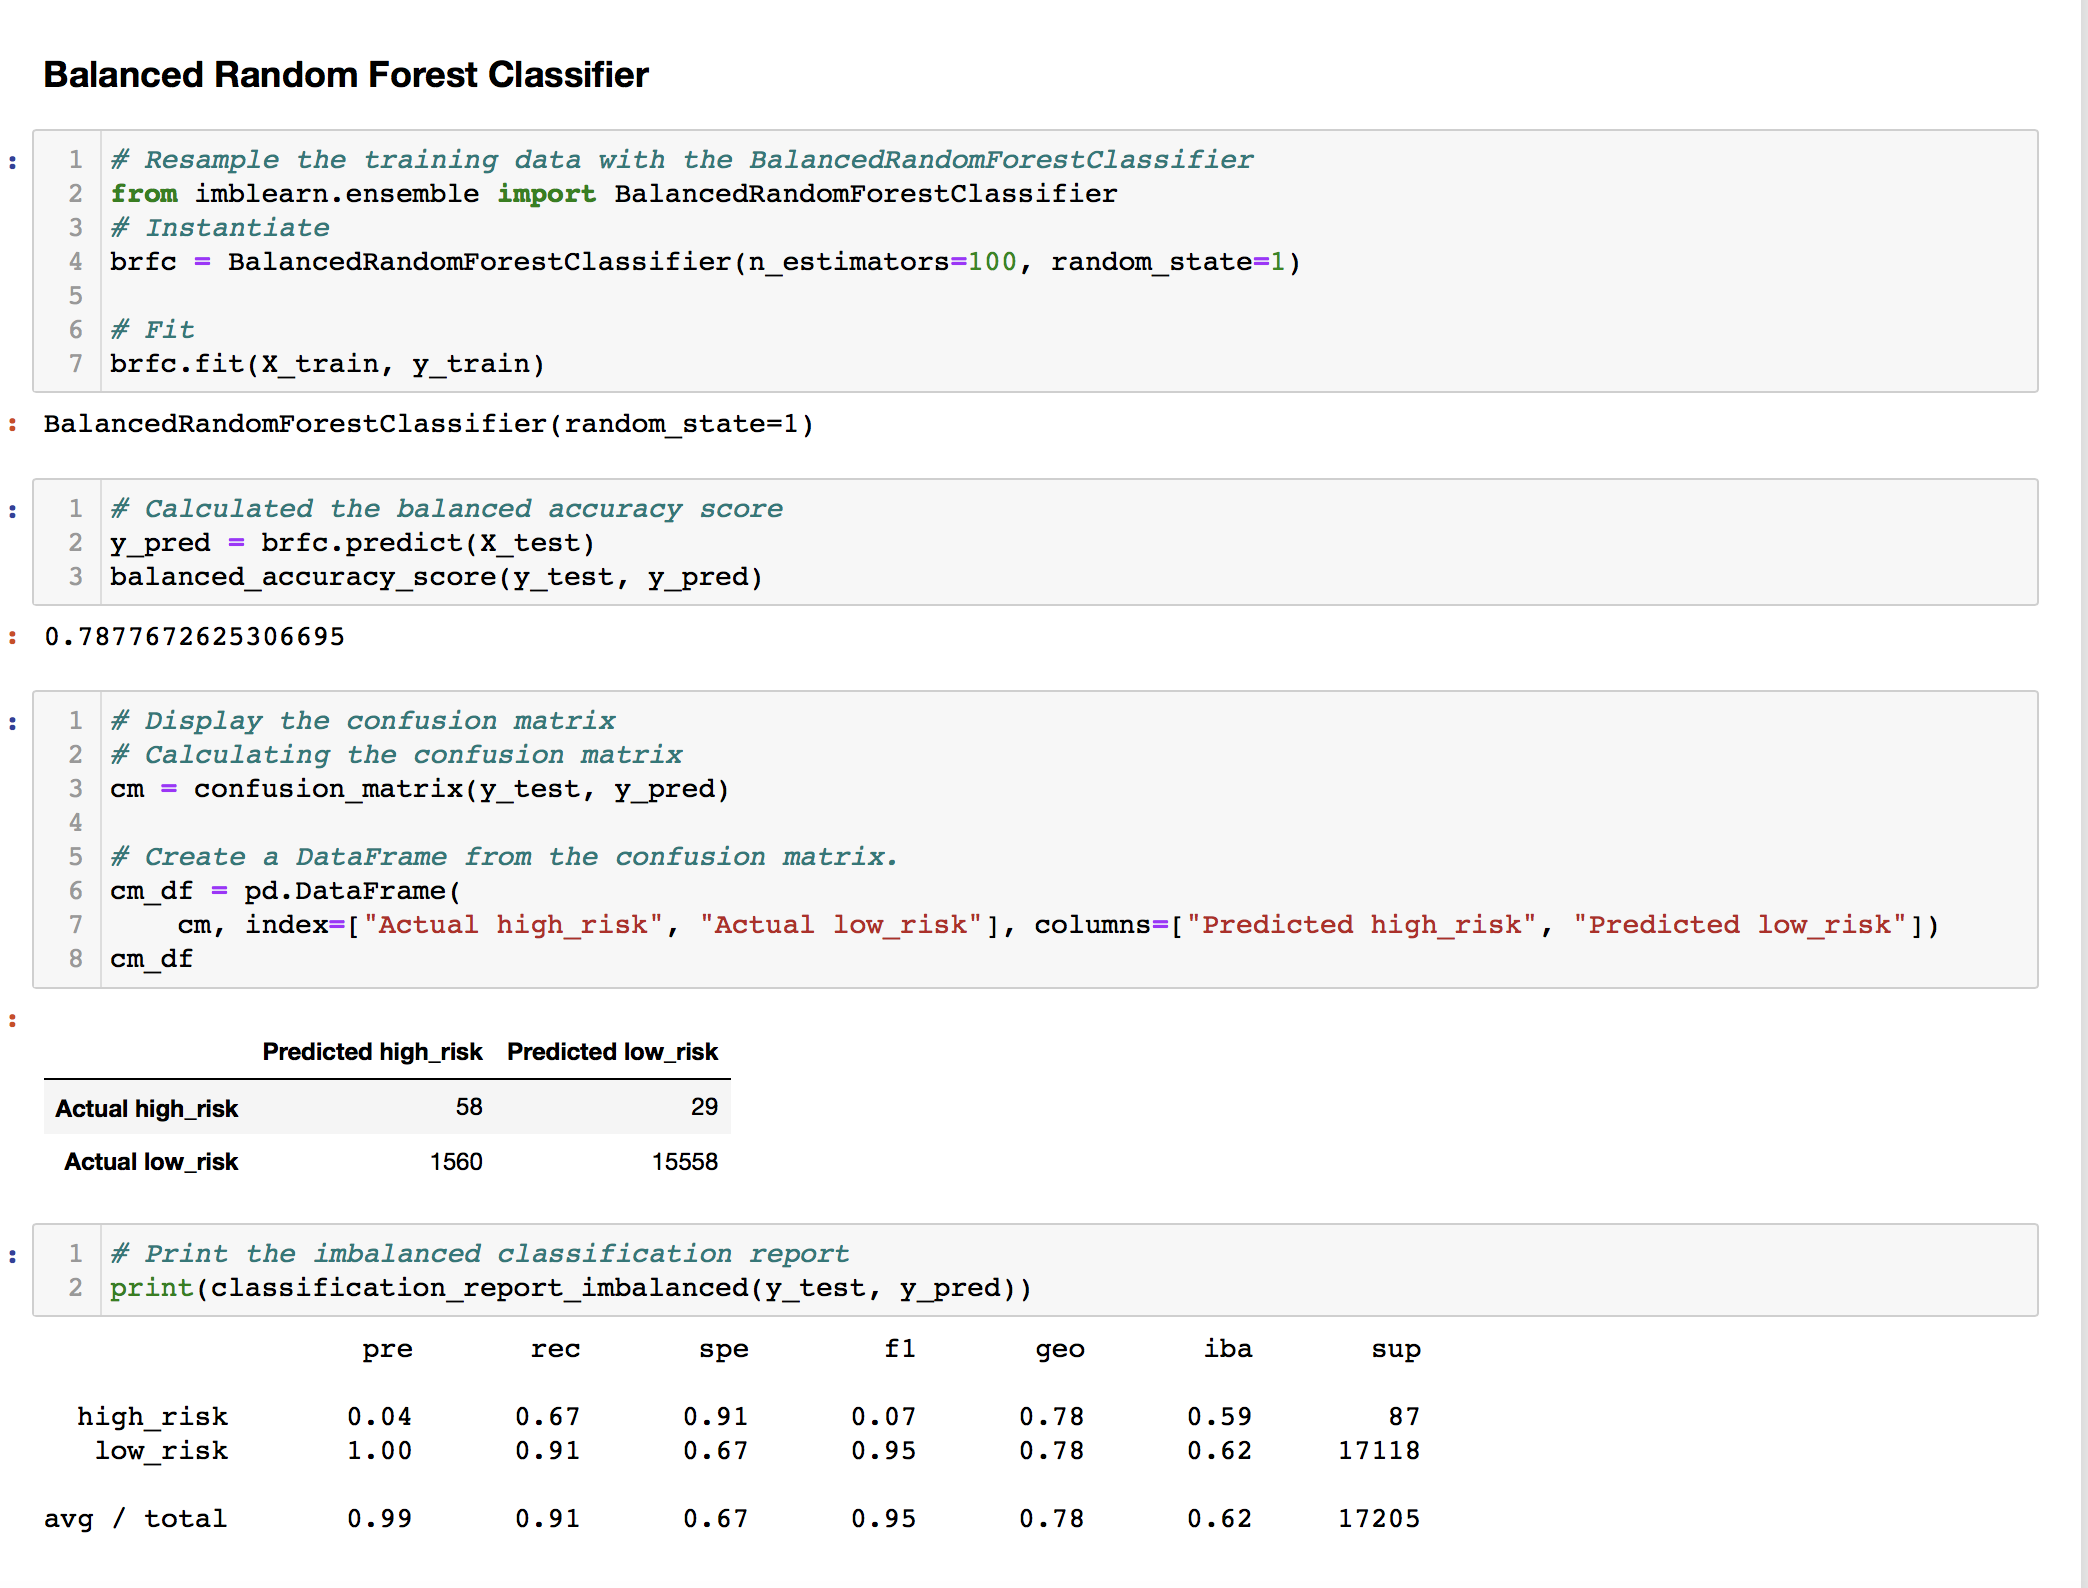Image resolution: width=2088 pixels, height=1588 pixels.
Task: Click the Predicted high_risk column header
Action: (372, 1052)
